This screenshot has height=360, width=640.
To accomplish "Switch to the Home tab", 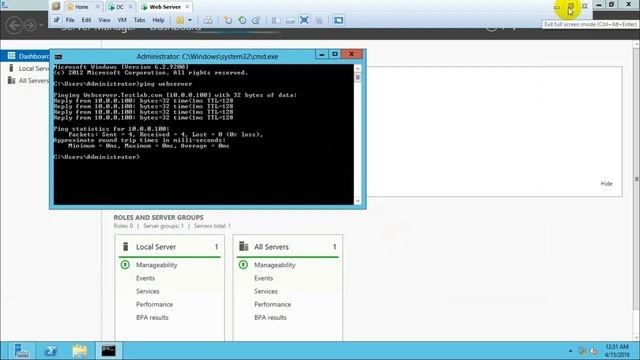I will click(x=81, y=7).
